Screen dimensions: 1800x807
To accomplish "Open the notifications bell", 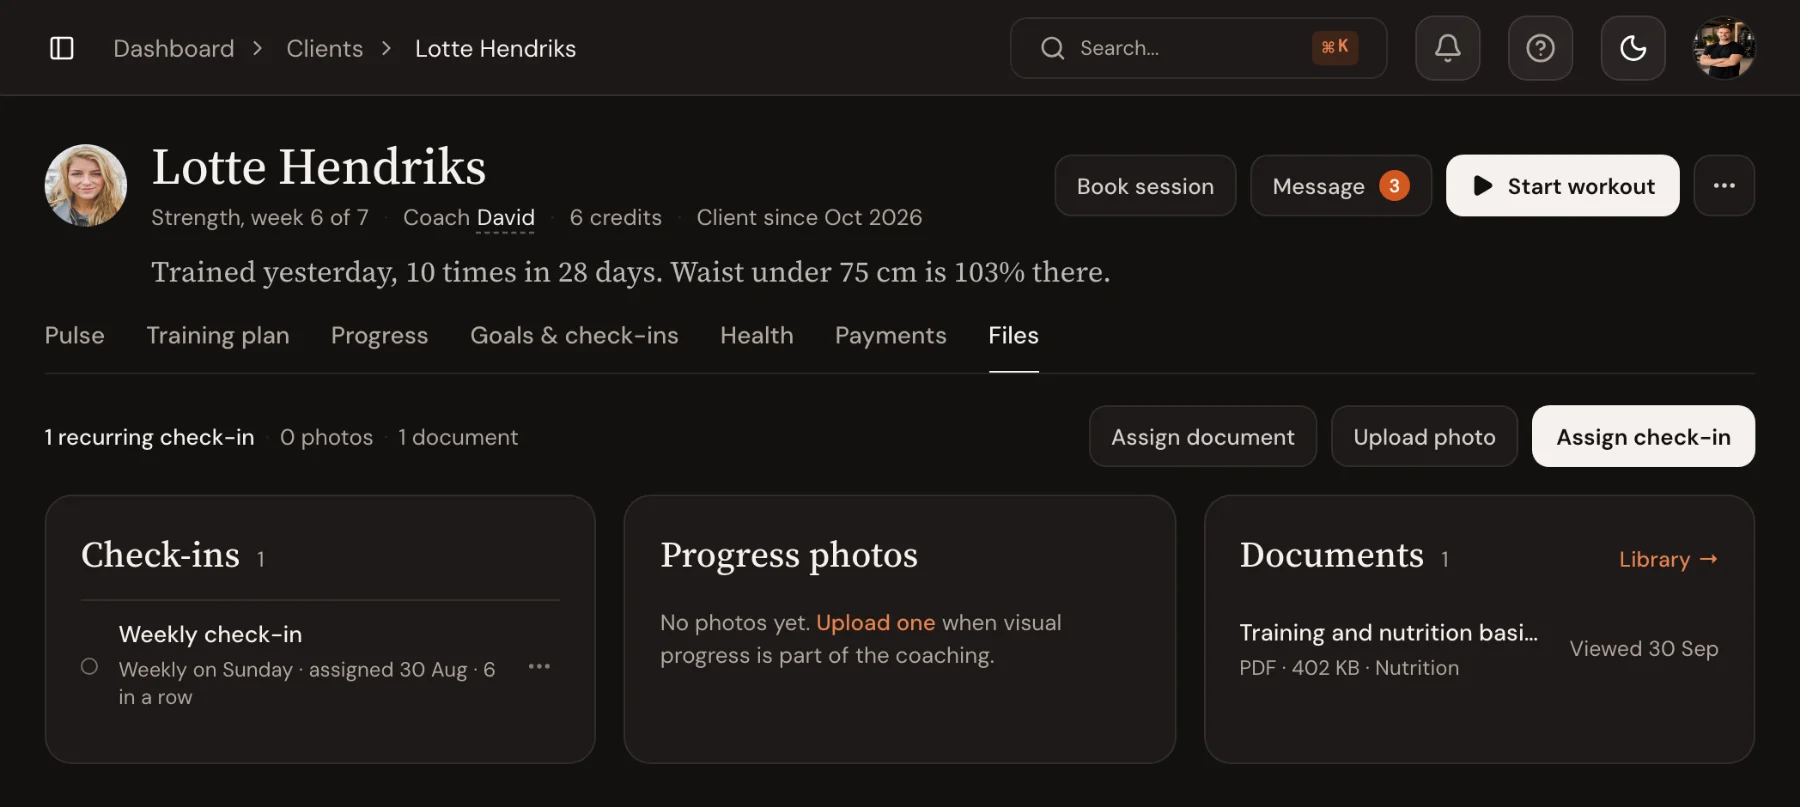I will pos(1447,48).
